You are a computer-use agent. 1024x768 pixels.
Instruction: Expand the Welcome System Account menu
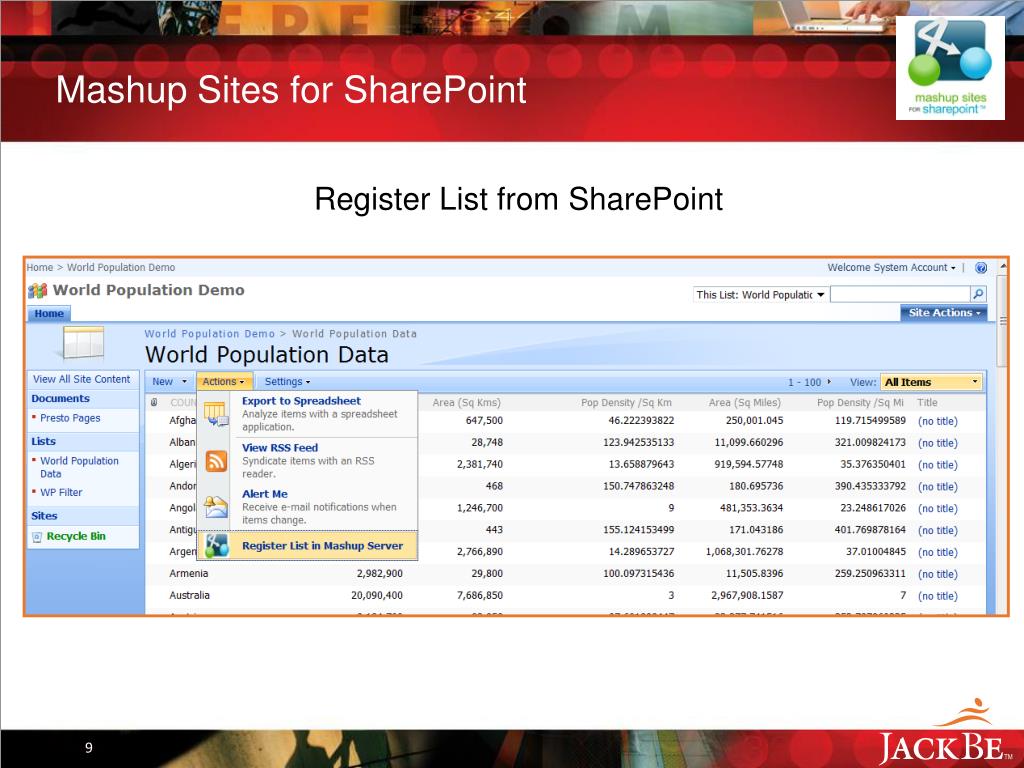click(x=891, y=268)
